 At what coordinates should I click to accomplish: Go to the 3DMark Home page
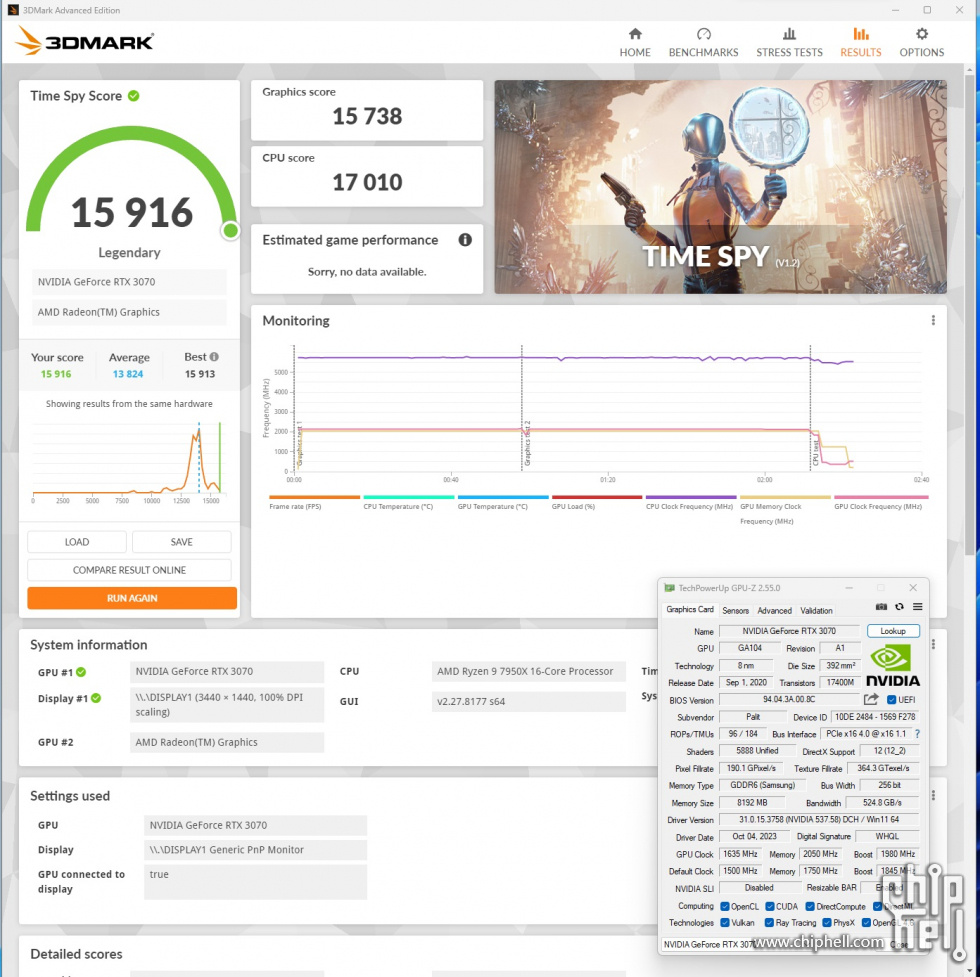pos(634,43)
